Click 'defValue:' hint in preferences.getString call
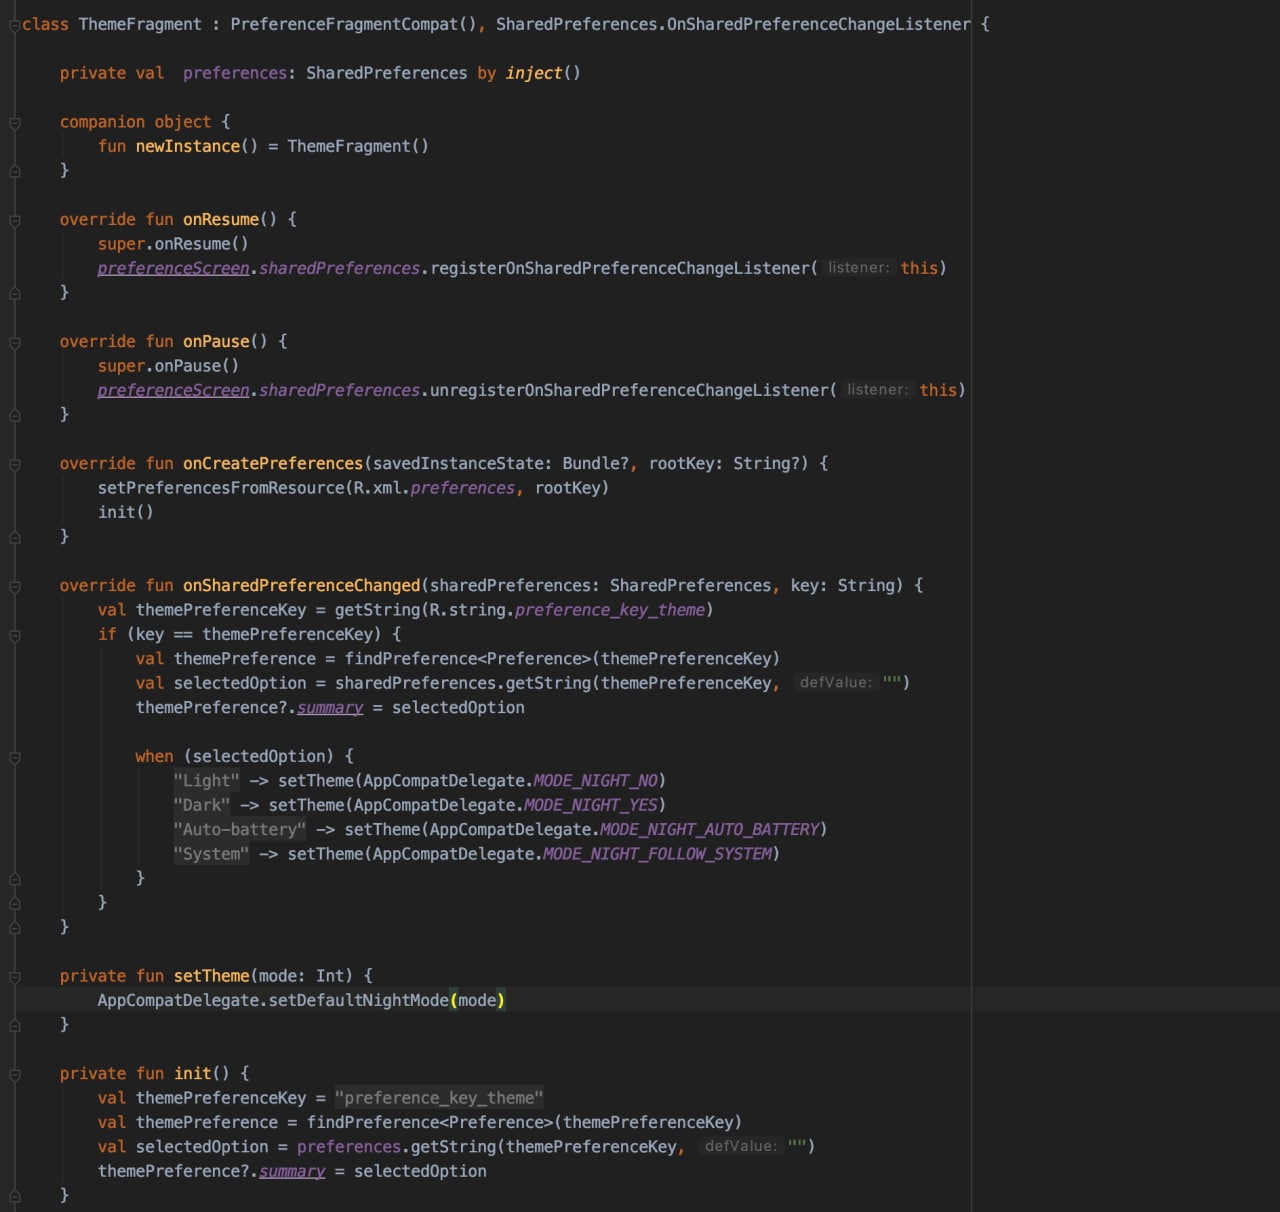 [741, 1146]
